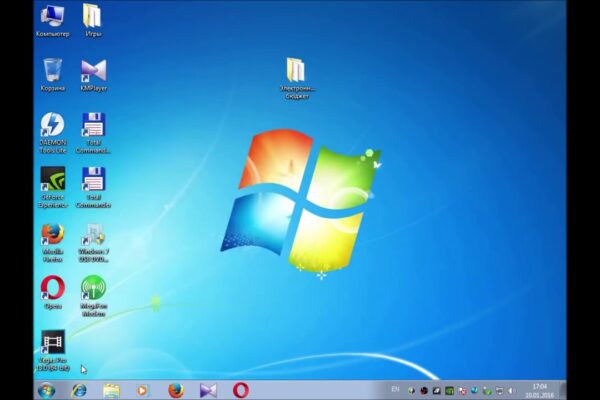
Task: Click the system tray clock and date
Action: point(540,389)
